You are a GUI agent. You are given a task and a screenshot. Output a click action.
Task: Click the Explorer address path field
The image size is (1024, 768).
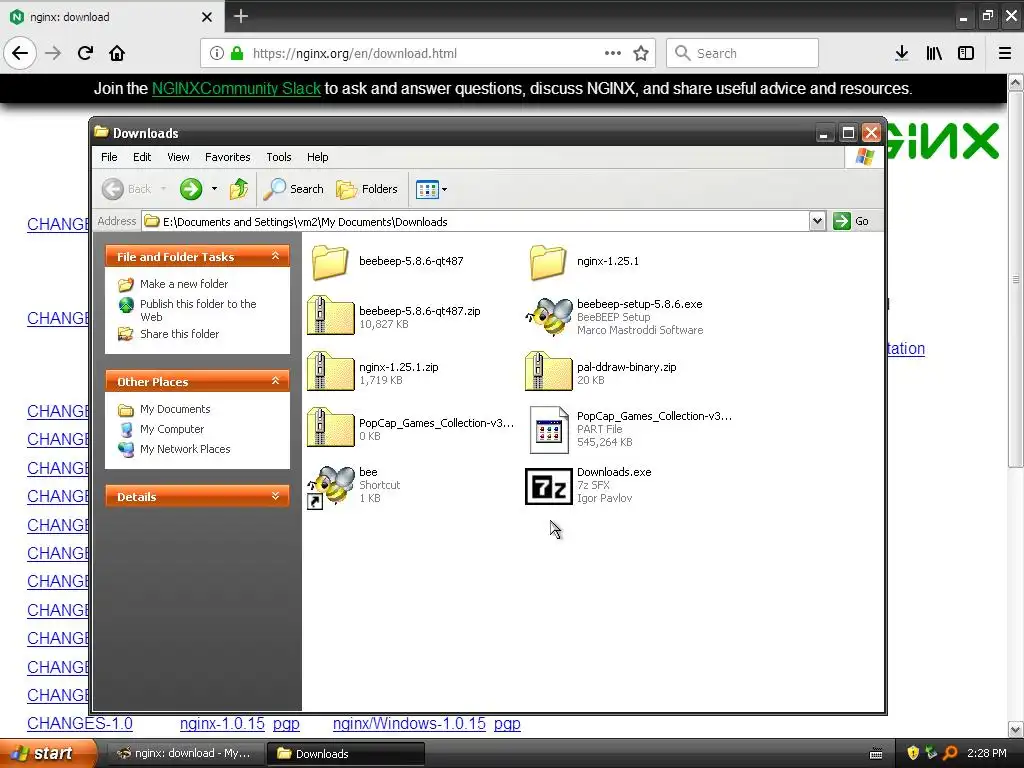(475, 221)
